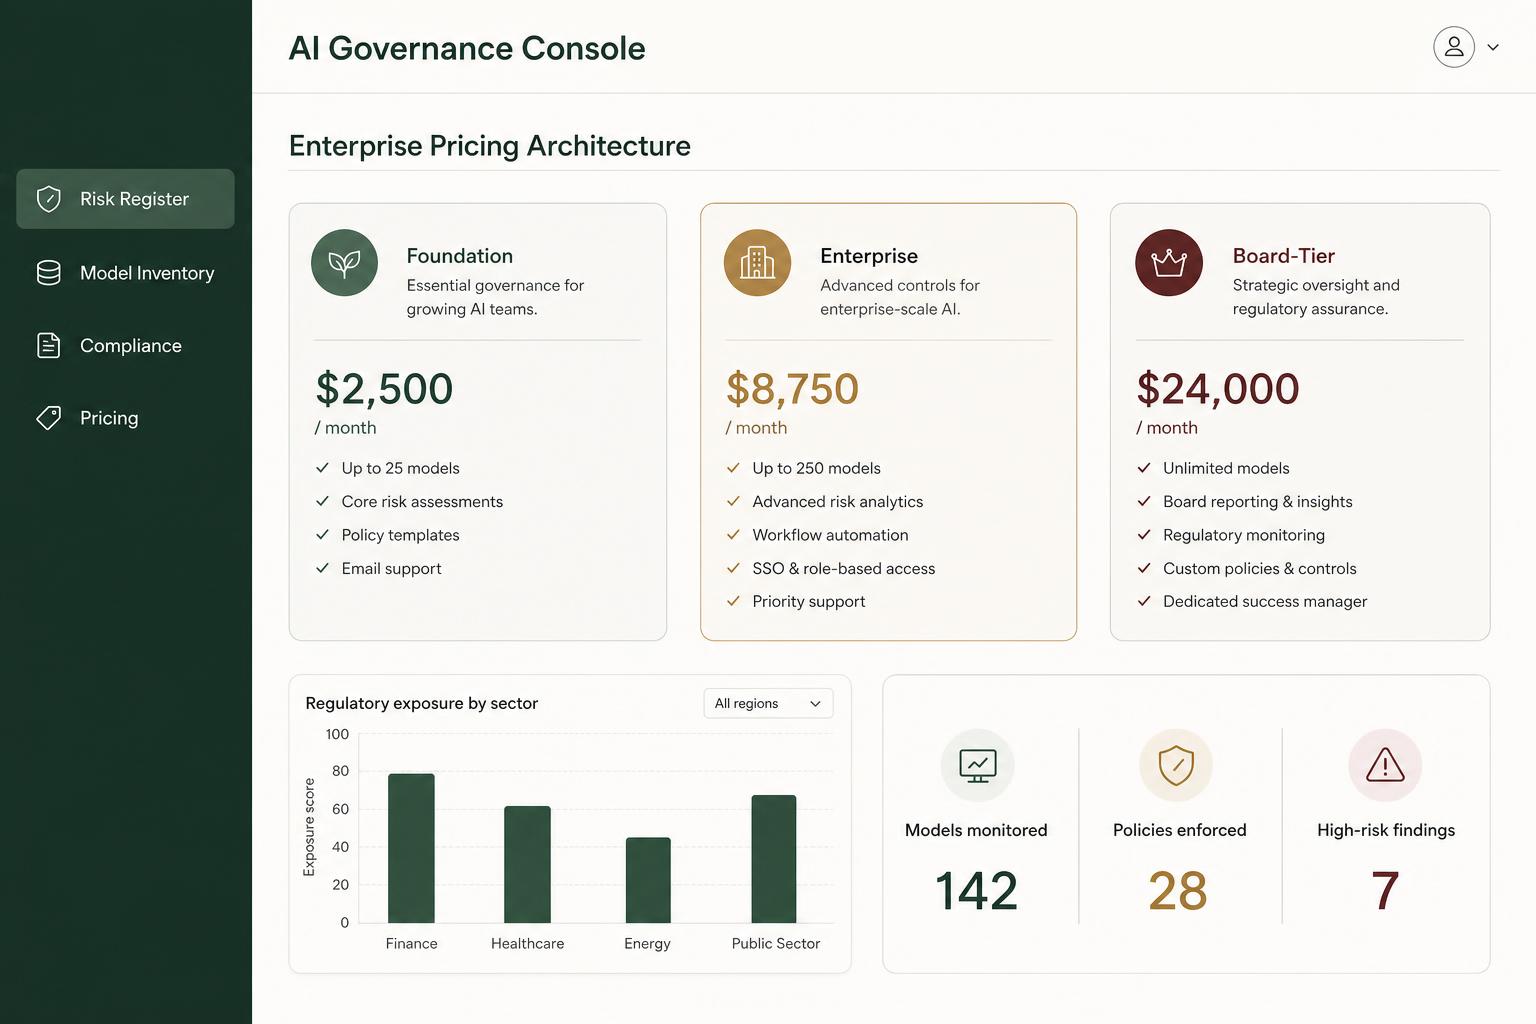Click 'Advanced controls for enterprise-scale AI.'
Screen dimensions: 1536x1024
click(900, 297)
